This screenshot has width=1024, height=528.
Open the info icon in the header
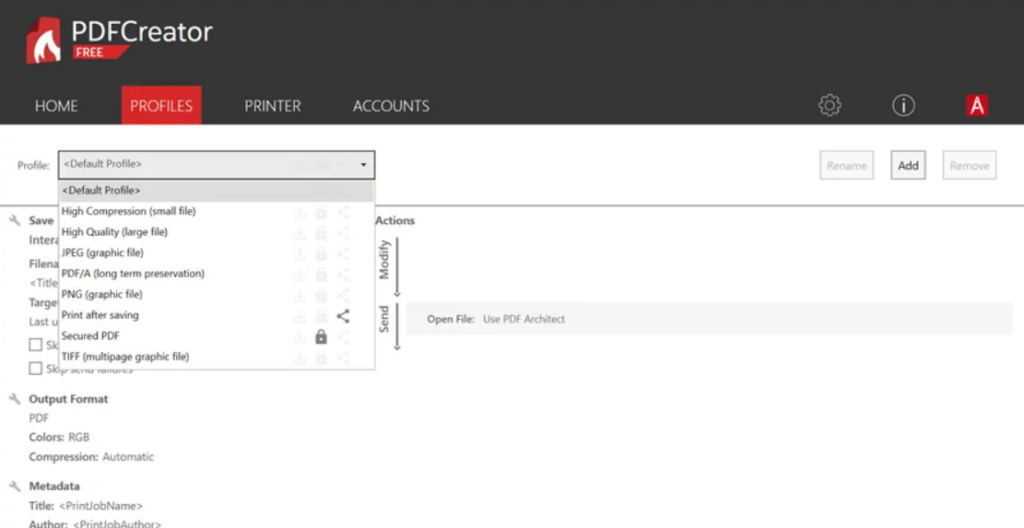click(x=903, y=105)
